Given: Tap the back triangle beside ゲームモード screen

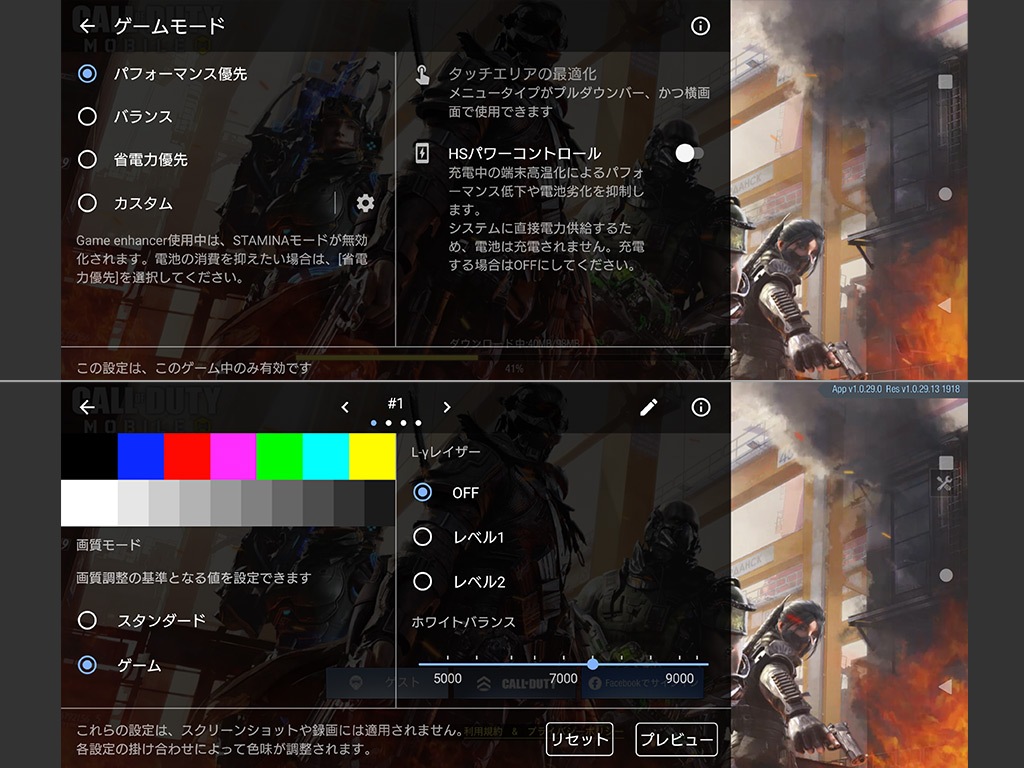Looking at the screenshot, I should pyautogui.click(x=944, y=305).
